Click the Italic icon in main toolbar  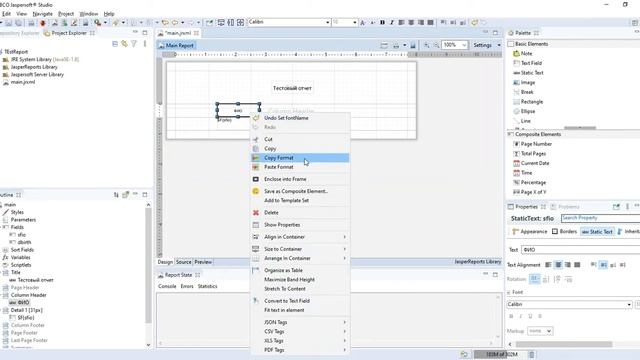392,22
